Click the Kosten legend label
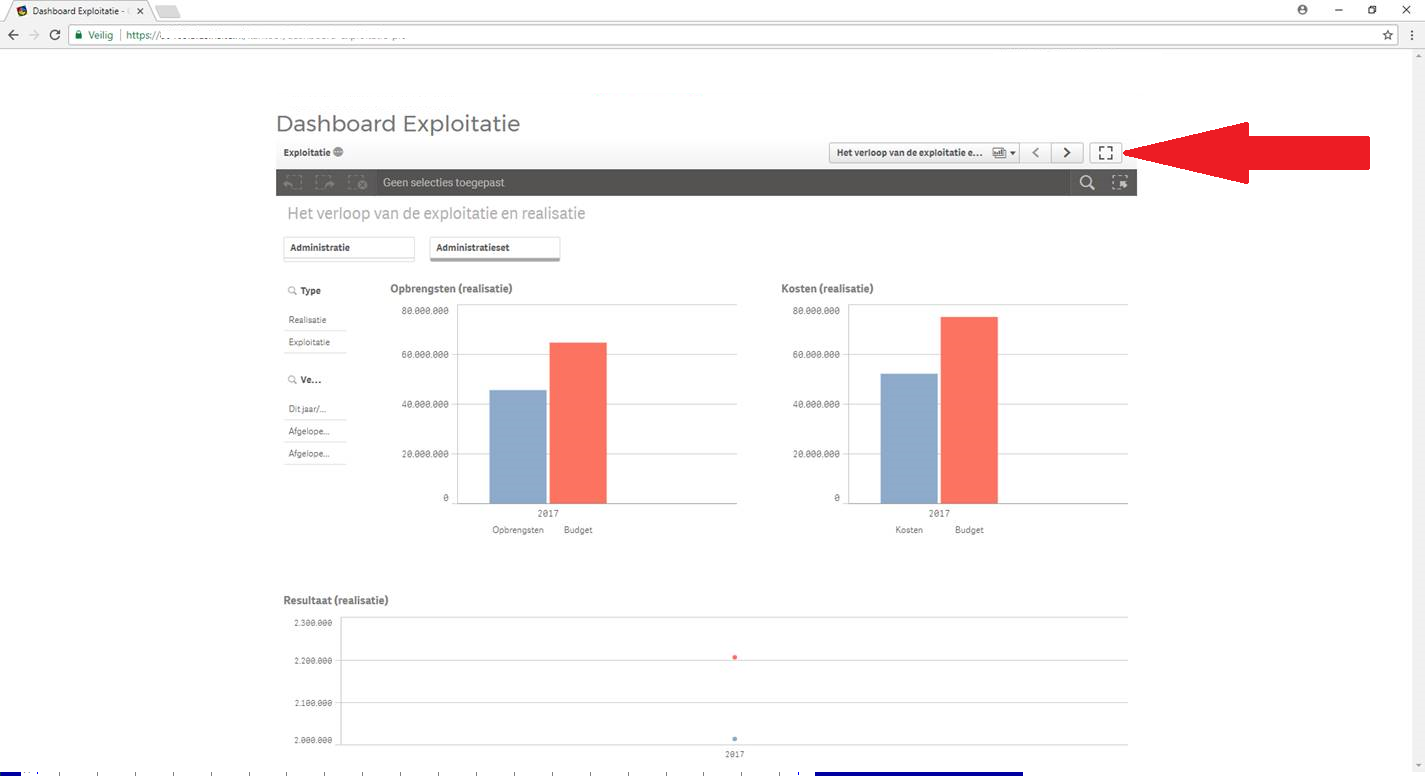This screenshot has width=1425, height=776. coord(909,530)
